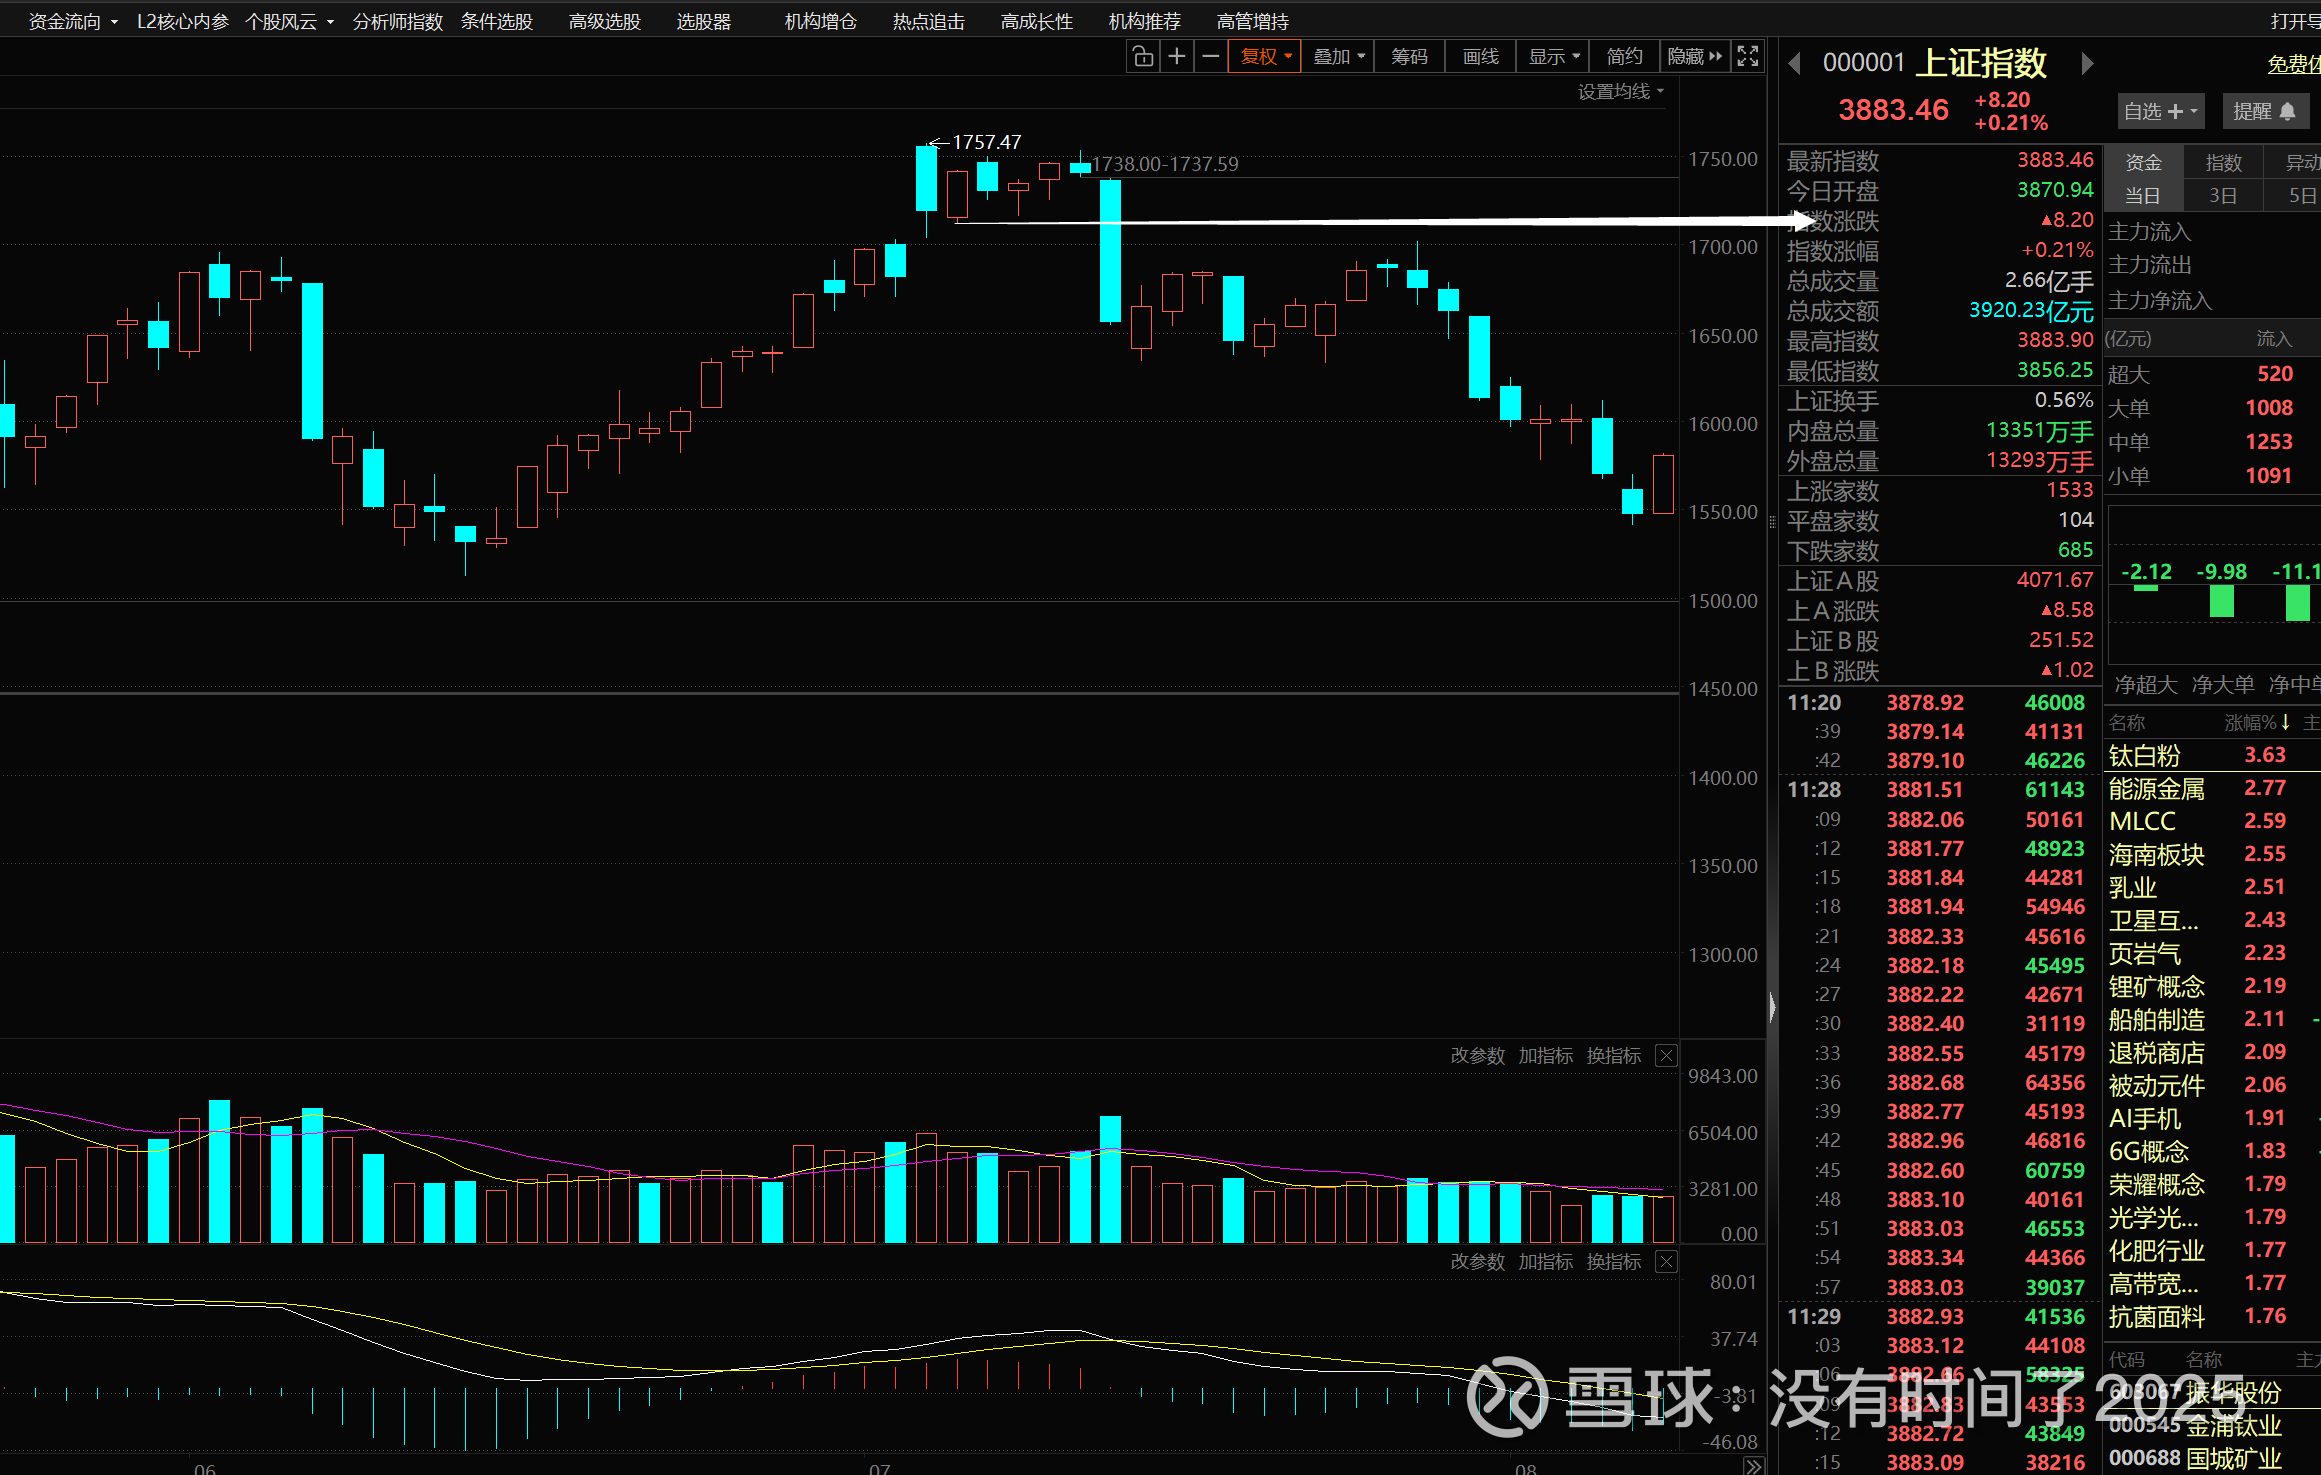Zoom out chart with minus icon

tap(1210, 57)
